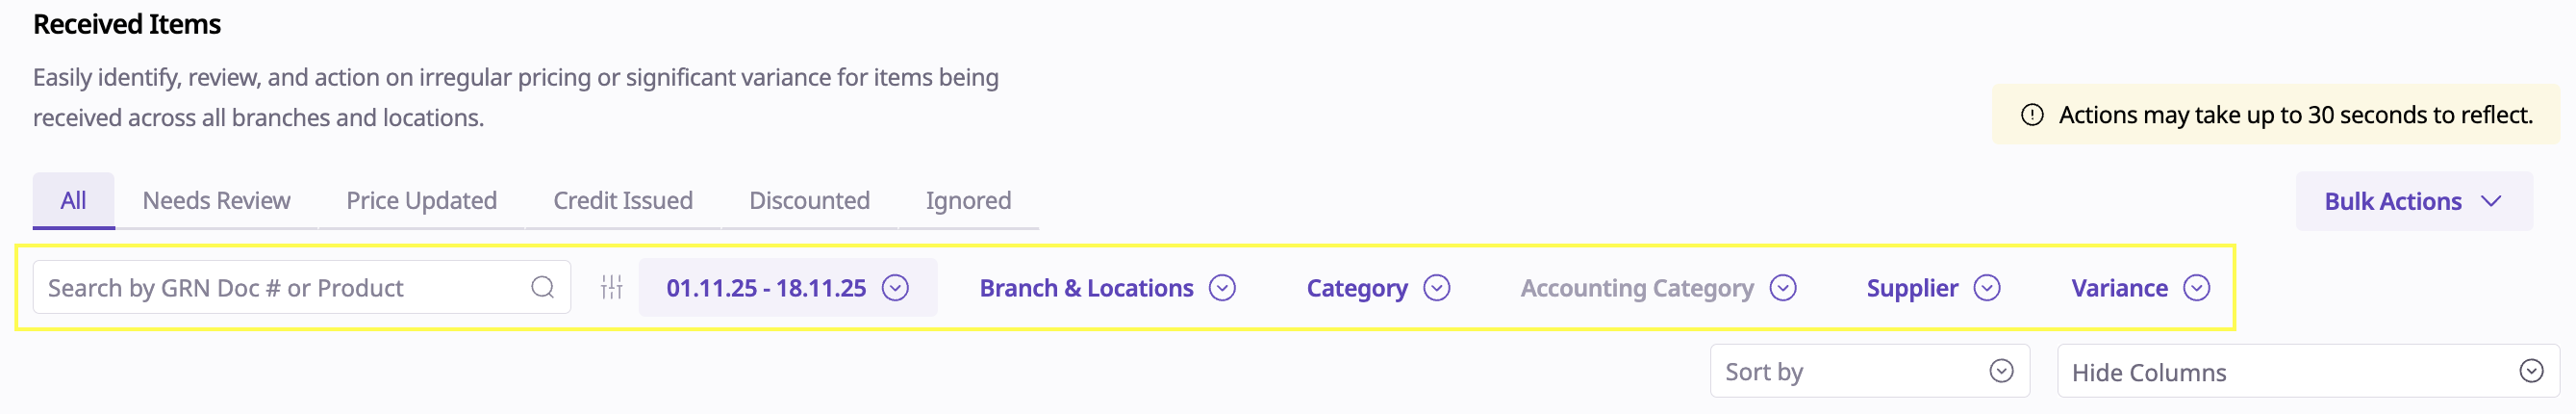
Task: Click the chevron circle next to Variance
Action: click(x=2196, y=288)
